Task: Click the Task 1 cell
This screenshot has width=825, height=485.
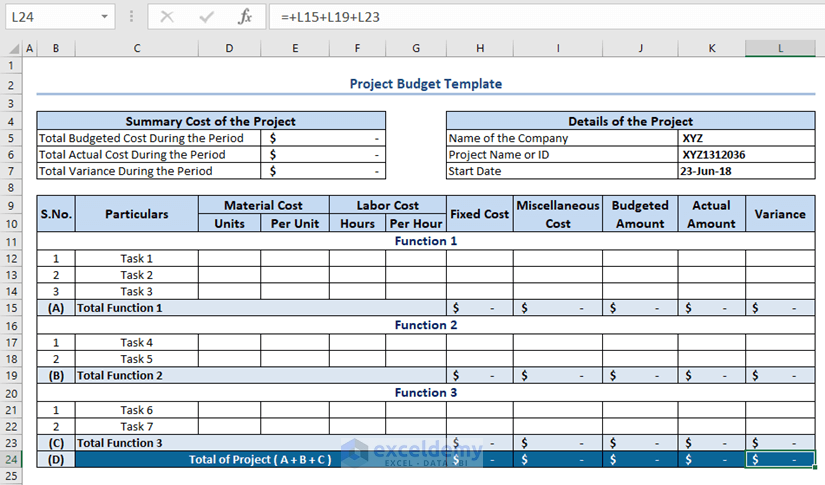Action: pyautogui.click(x=137, y=258)
